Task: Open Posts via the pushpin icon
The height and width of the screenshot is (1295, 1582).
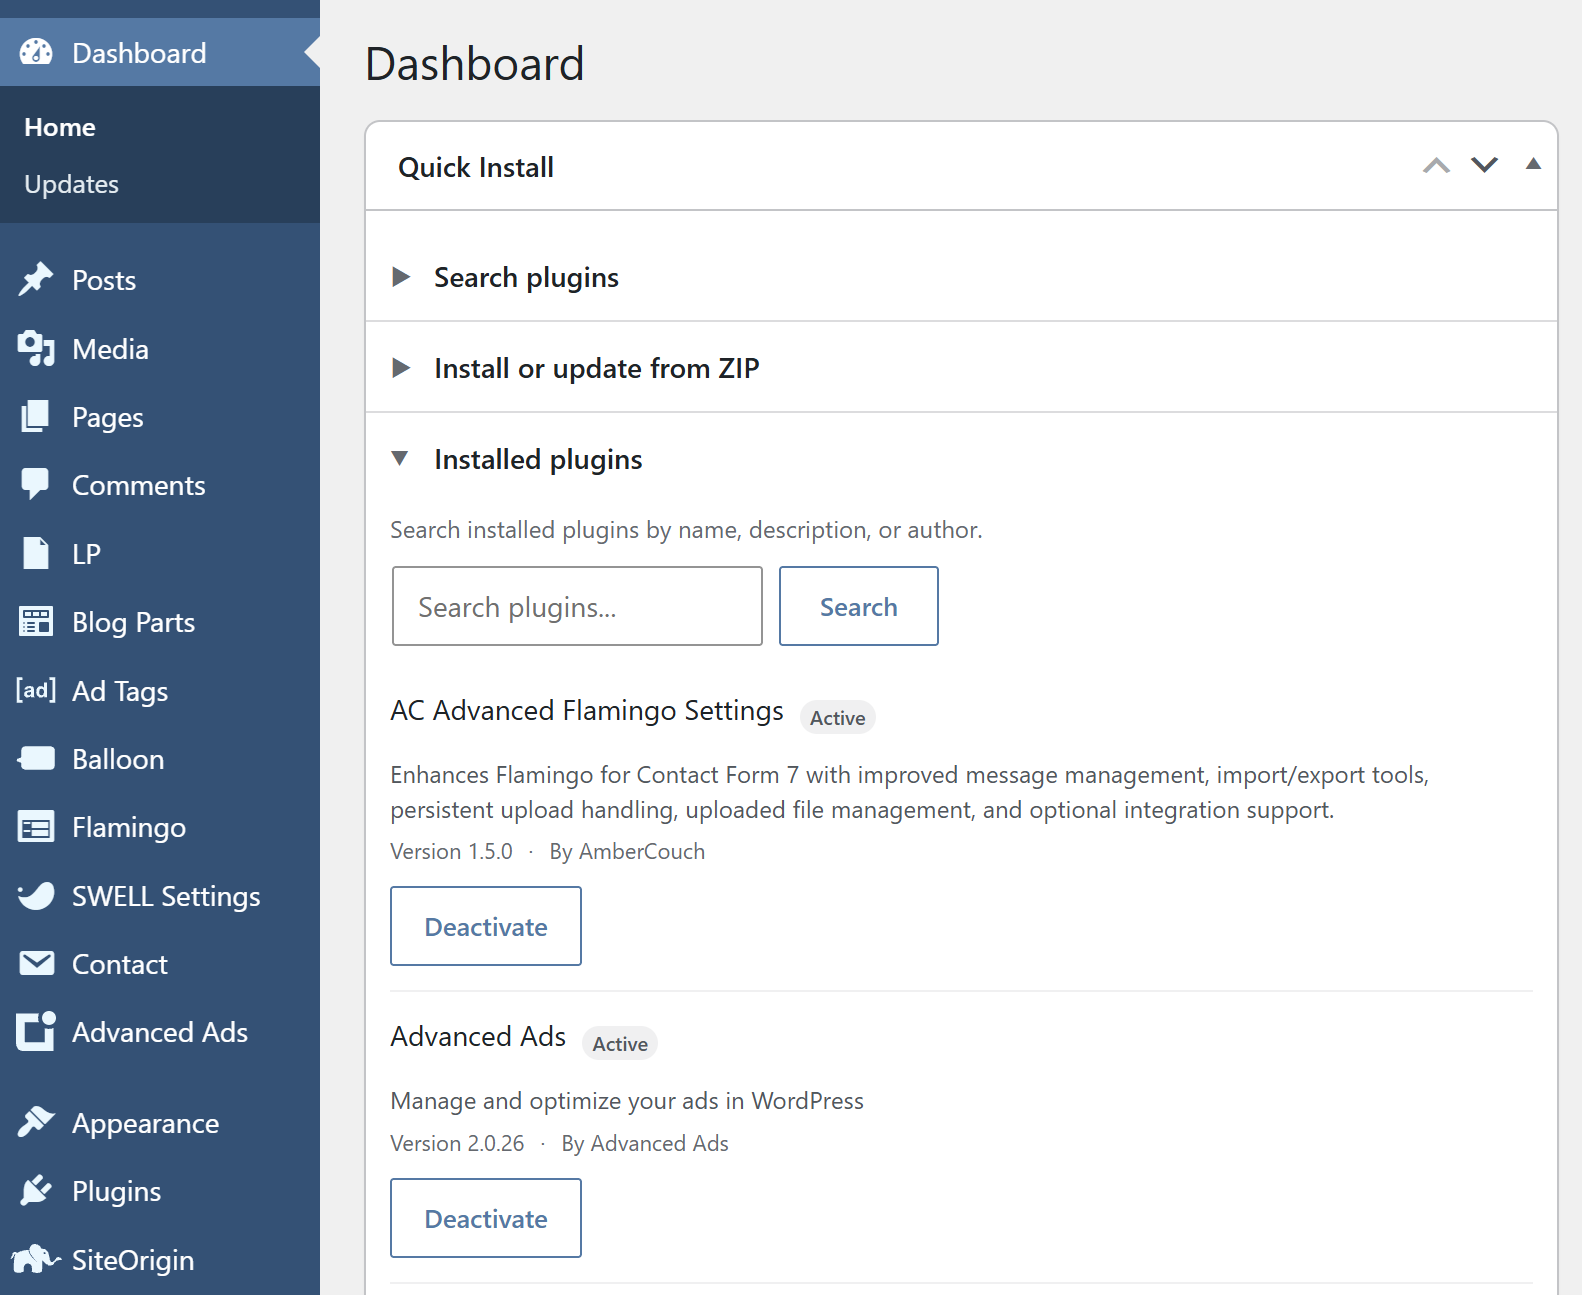Action: click(36, 280)
